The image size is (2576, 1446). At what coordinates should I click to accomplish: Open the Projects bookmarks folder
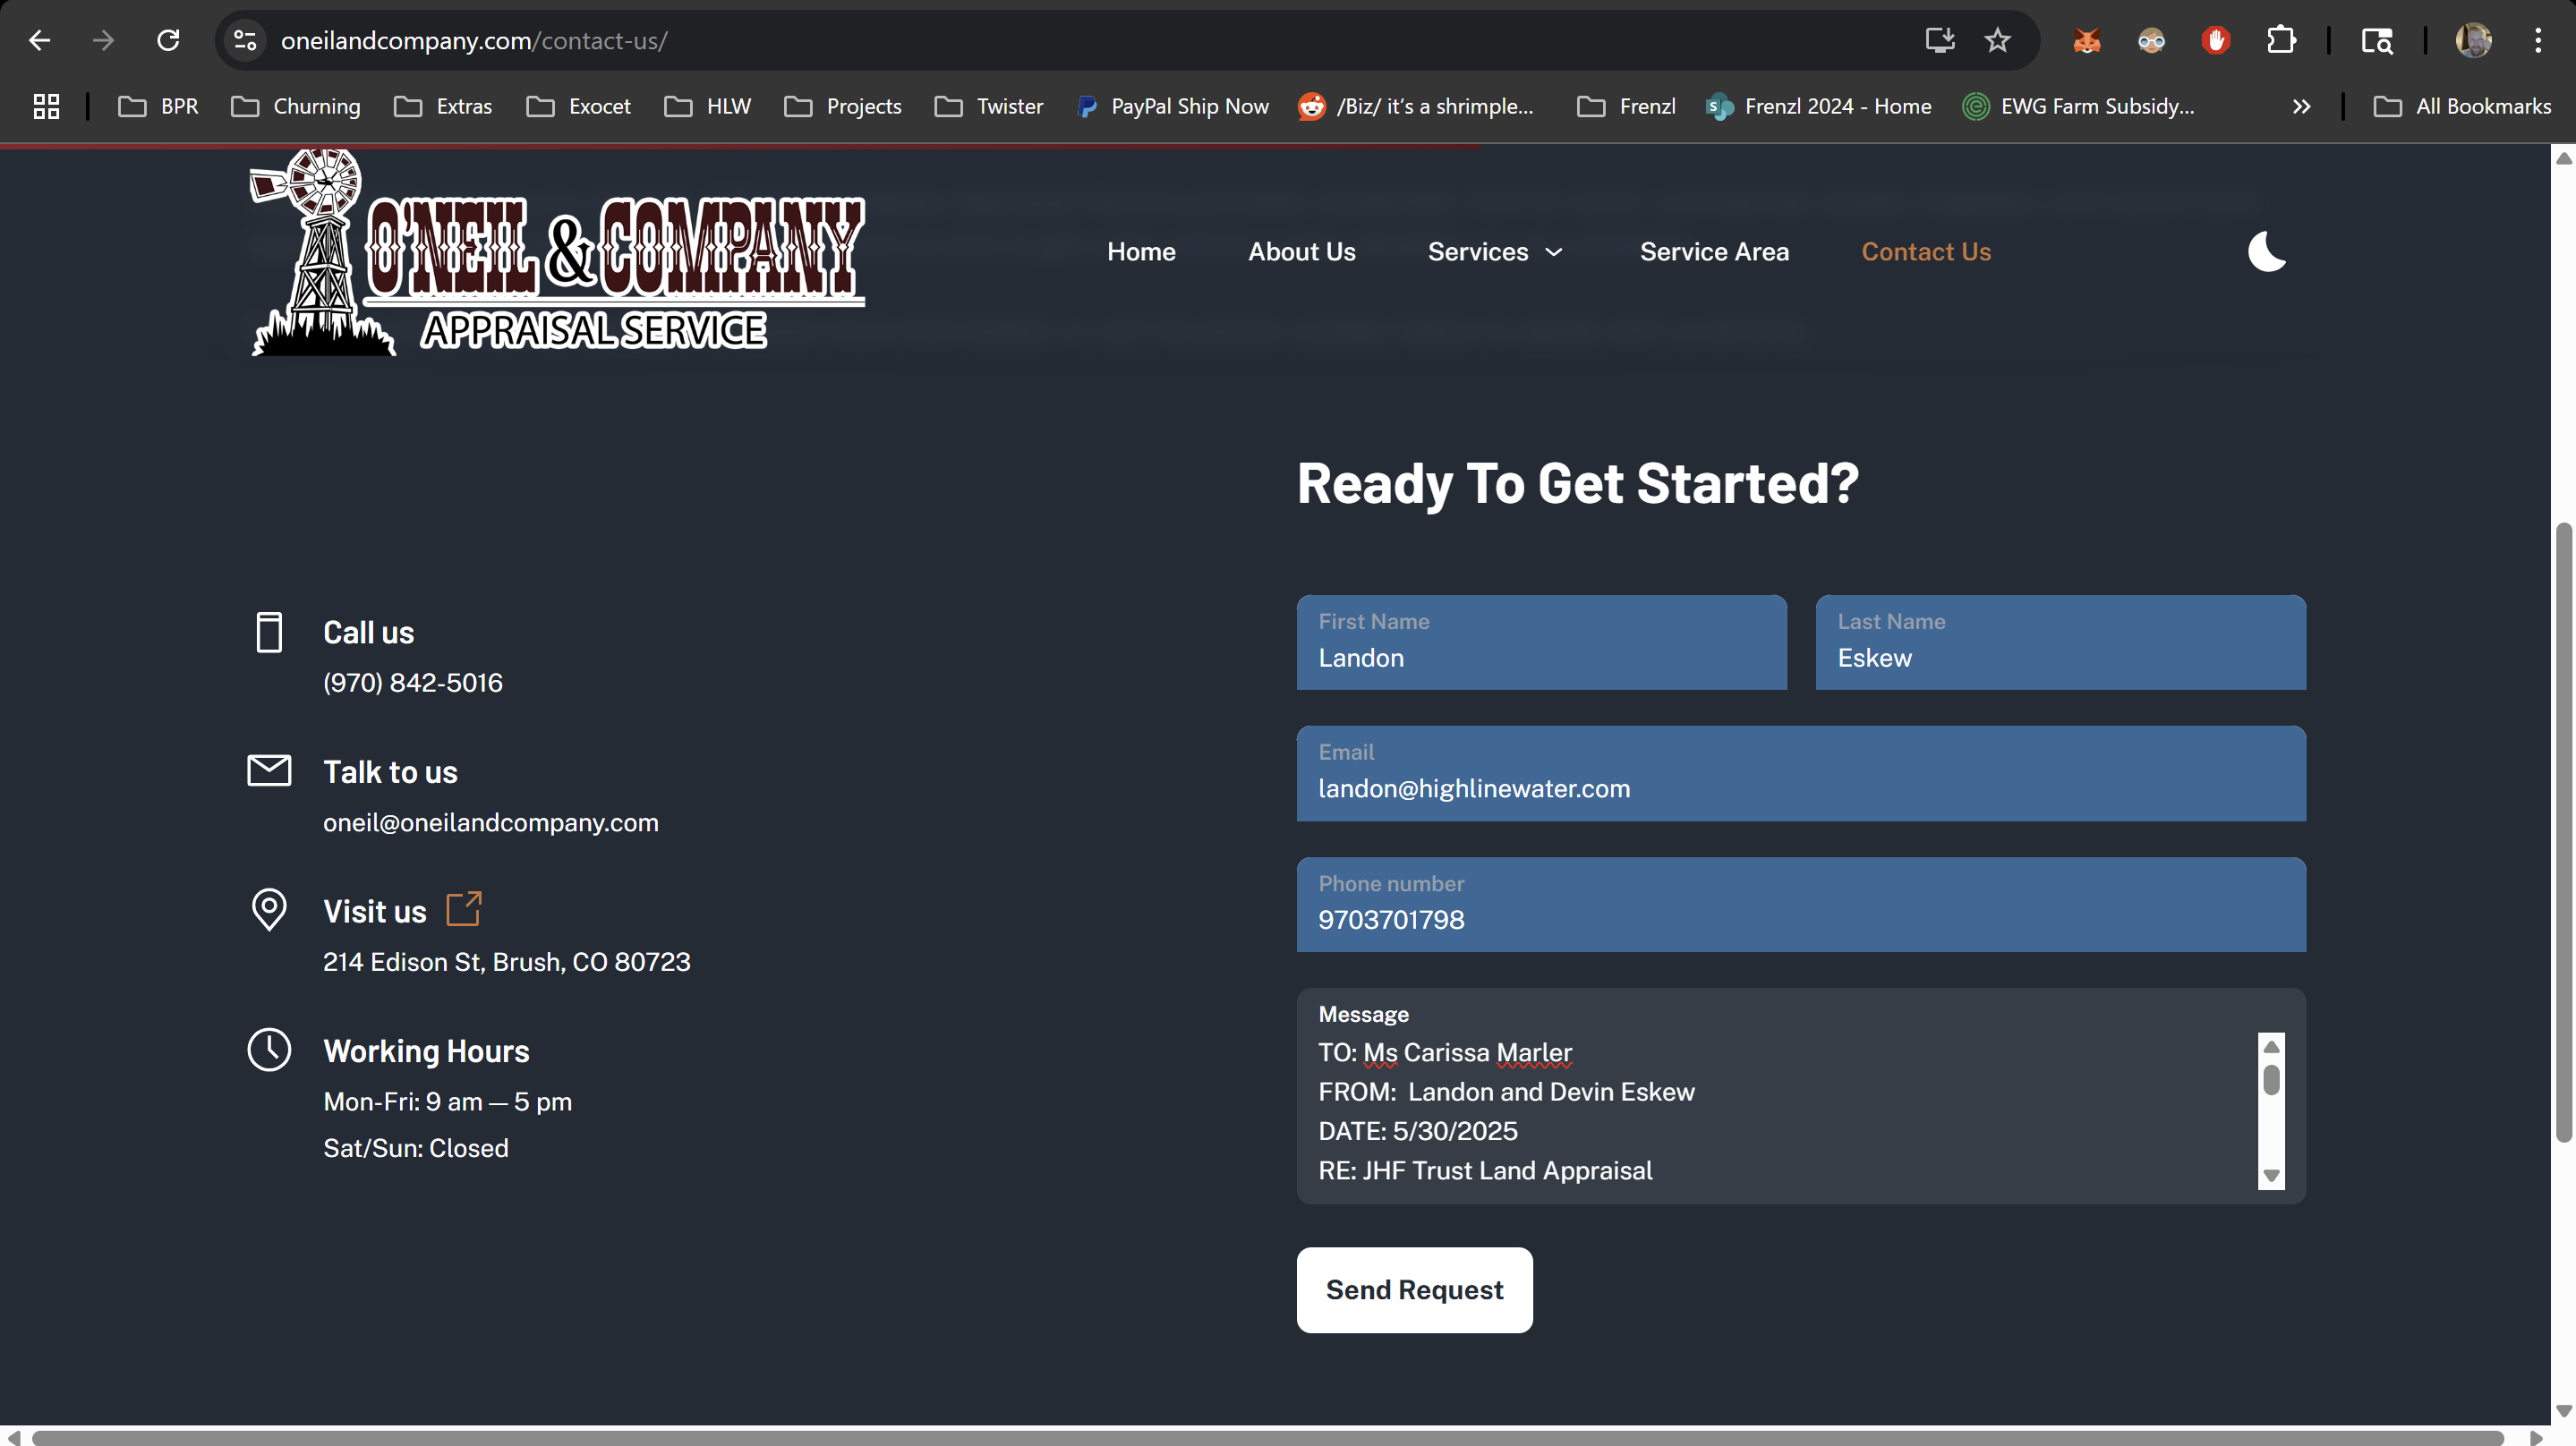(x=843, y=106)
